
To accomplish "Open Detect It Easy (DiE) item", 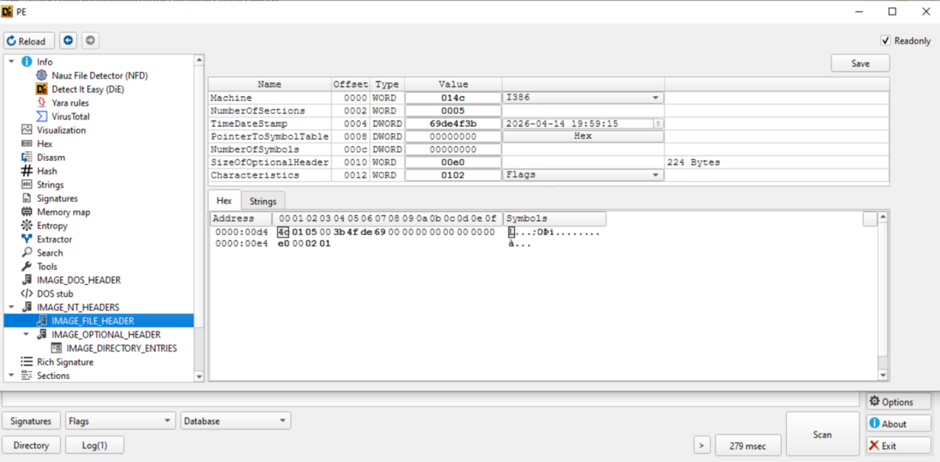I will 88,89.
